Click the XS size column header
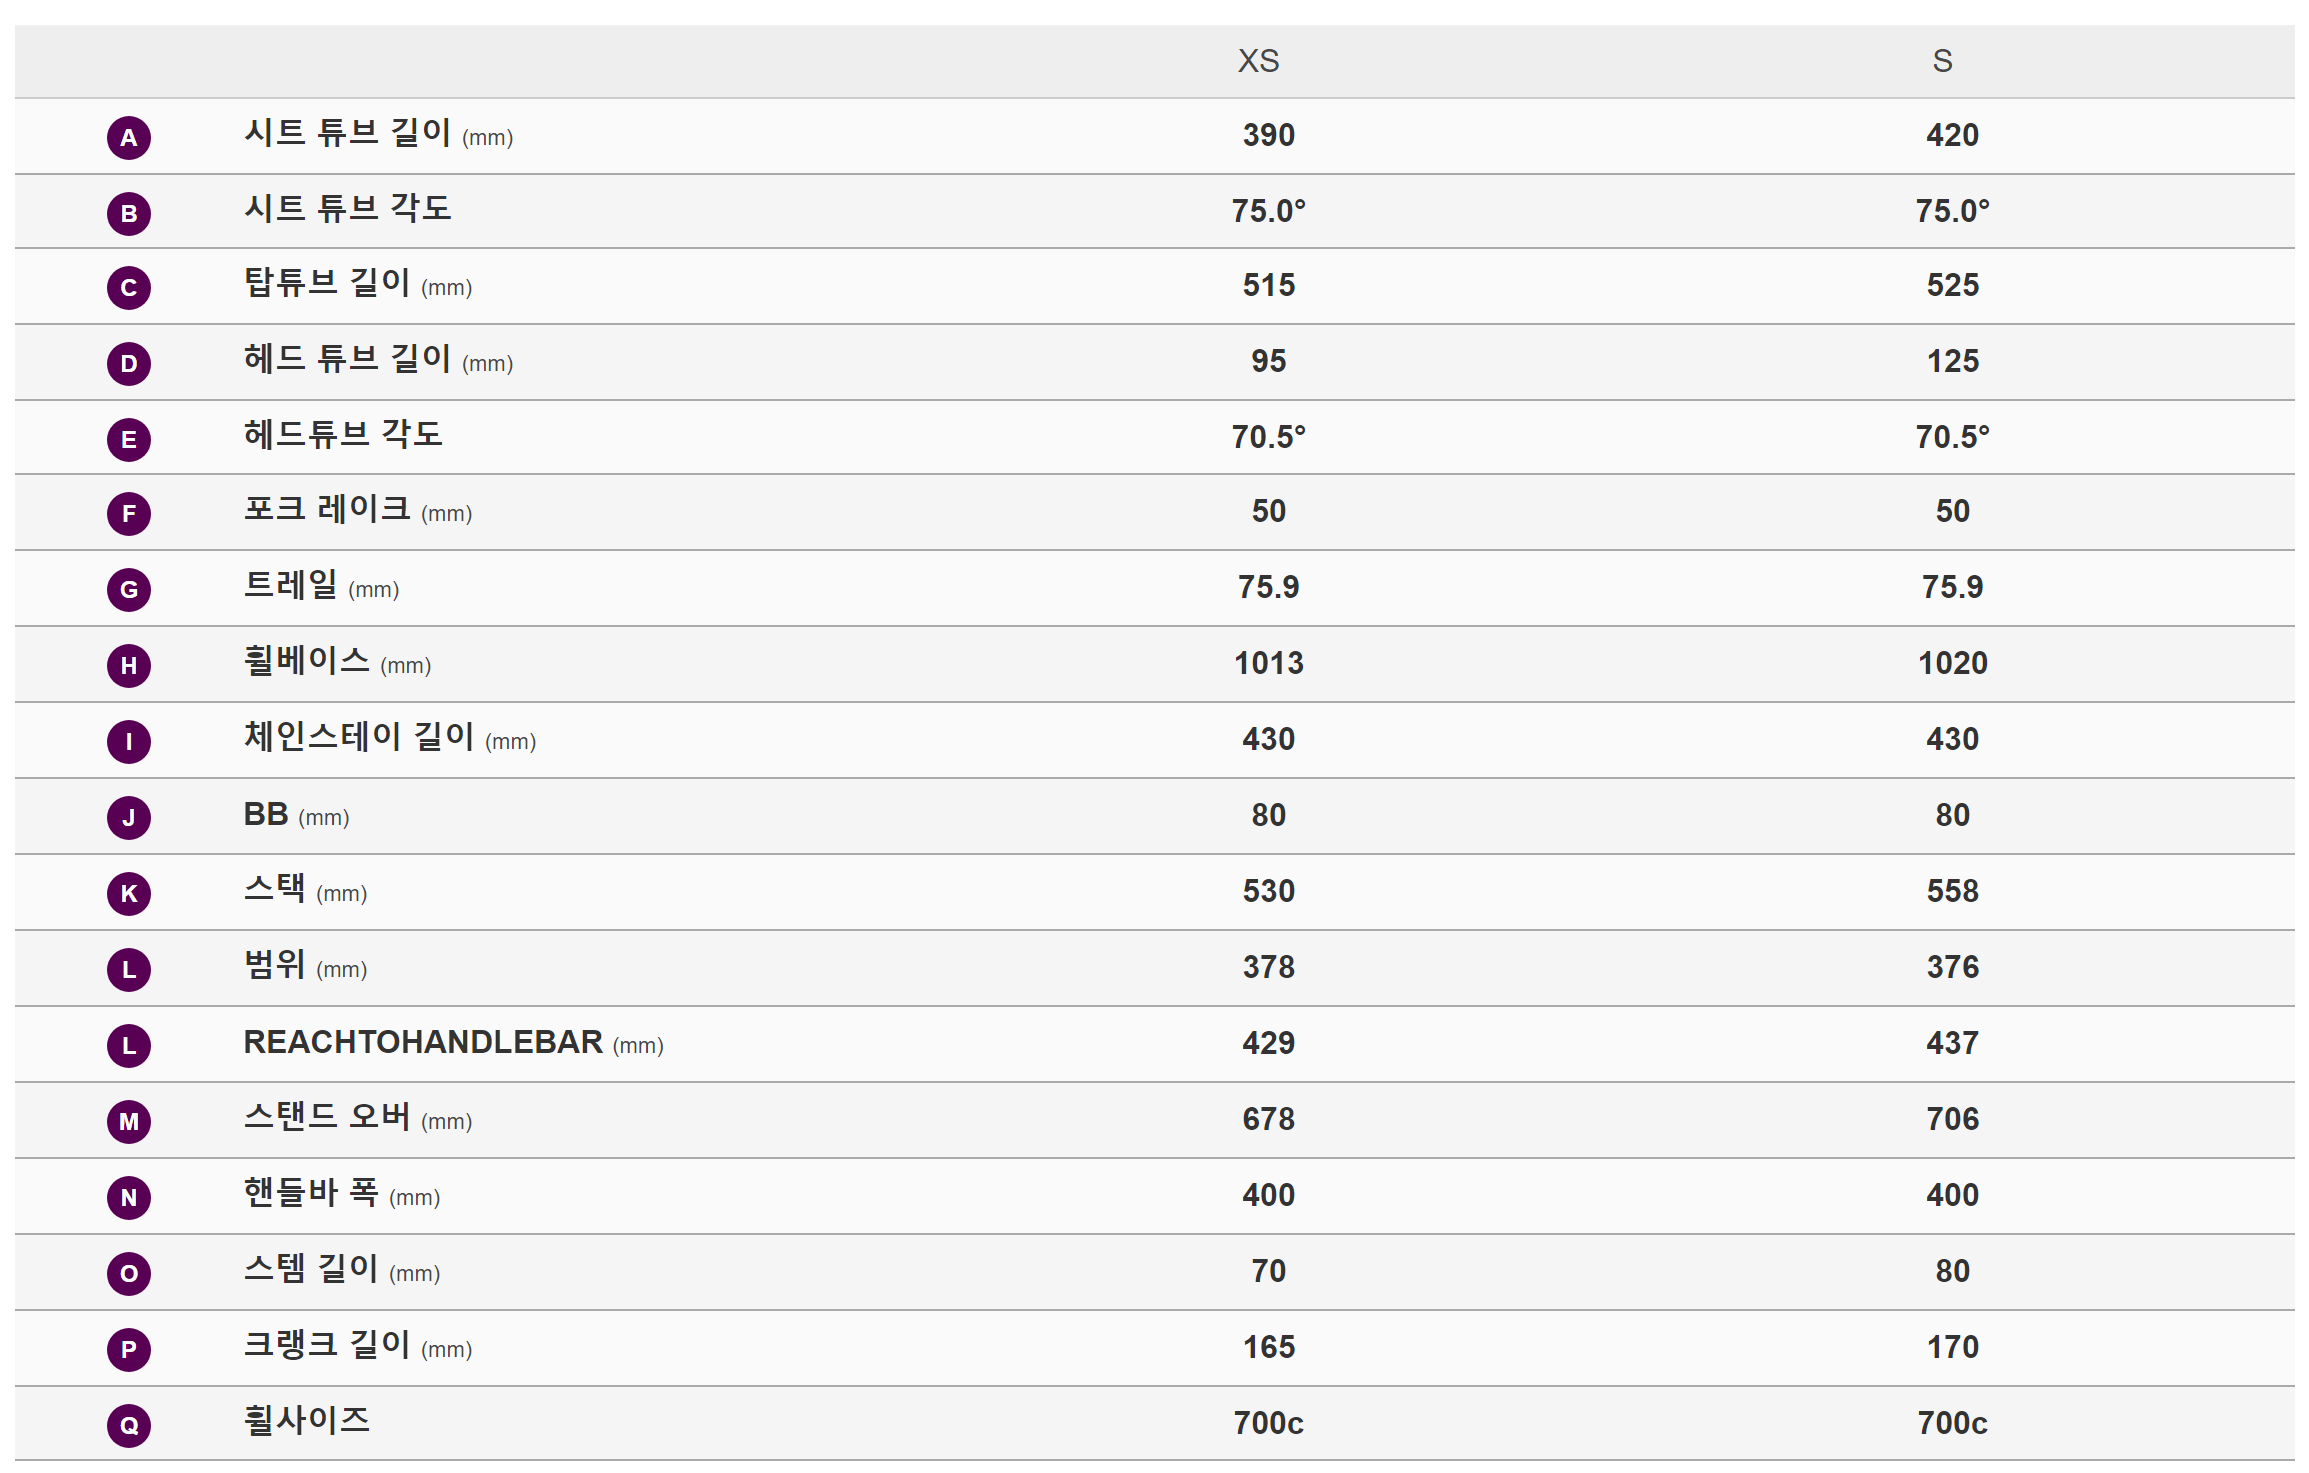Image resolution: width=2309 pixels, height=1473 pixels. tap(1258, 61)
